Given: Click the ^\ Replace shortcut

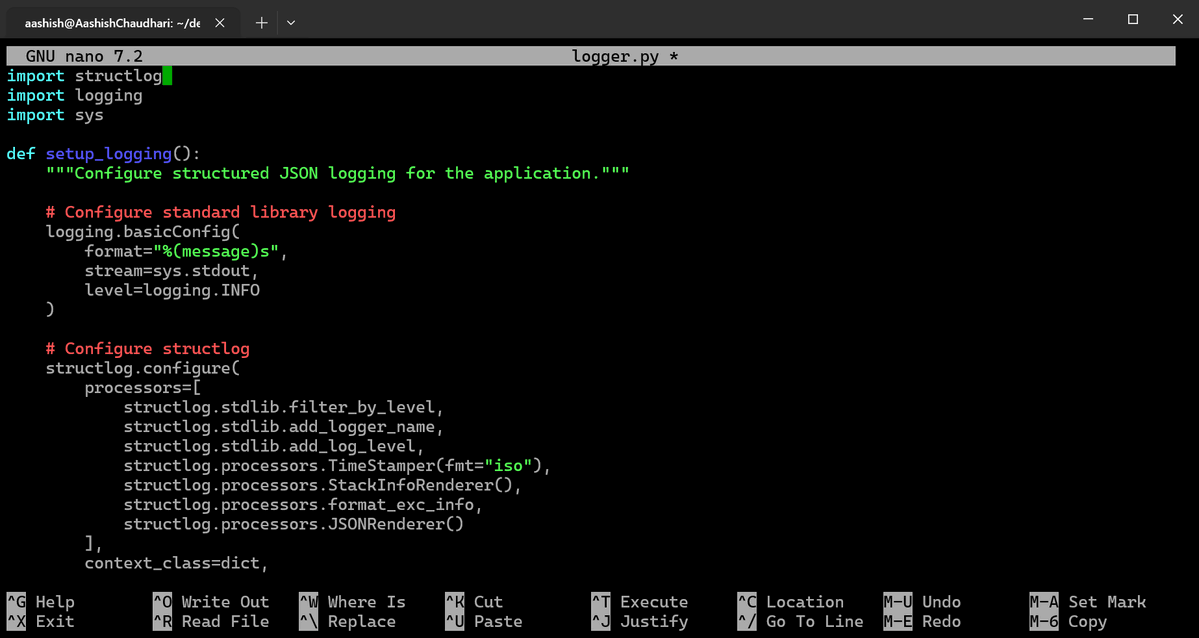Looking at the screenshot, I should click(x=348, y=622).
